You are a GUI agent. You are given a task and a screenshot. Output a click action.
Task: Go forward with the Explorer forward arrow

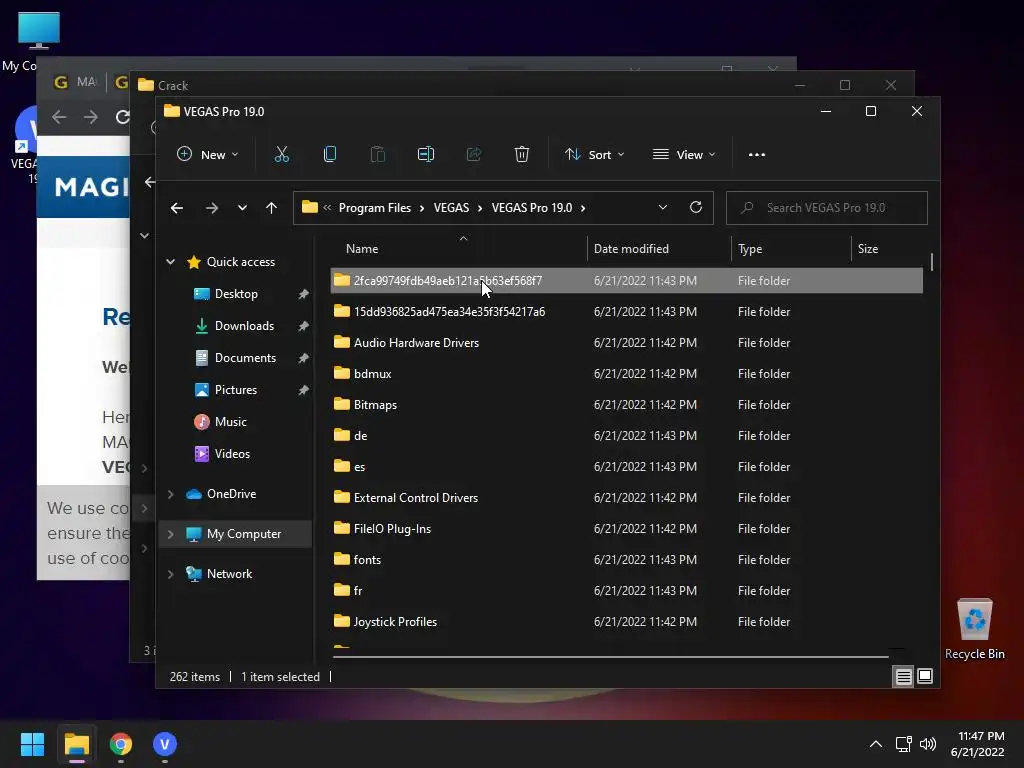coord(212,208)
